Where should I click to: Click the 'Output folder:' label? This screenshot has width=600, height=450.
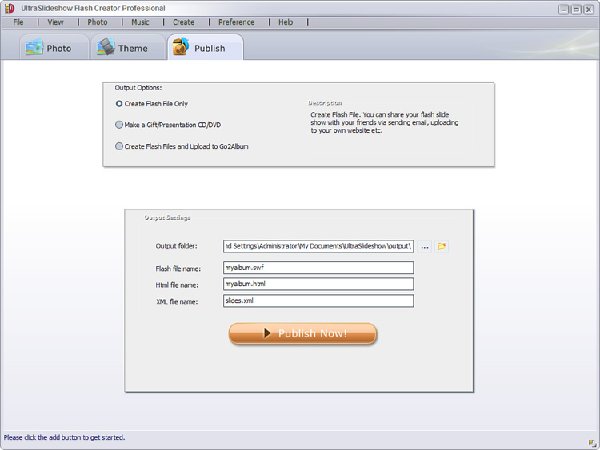(x=176, y=246)
